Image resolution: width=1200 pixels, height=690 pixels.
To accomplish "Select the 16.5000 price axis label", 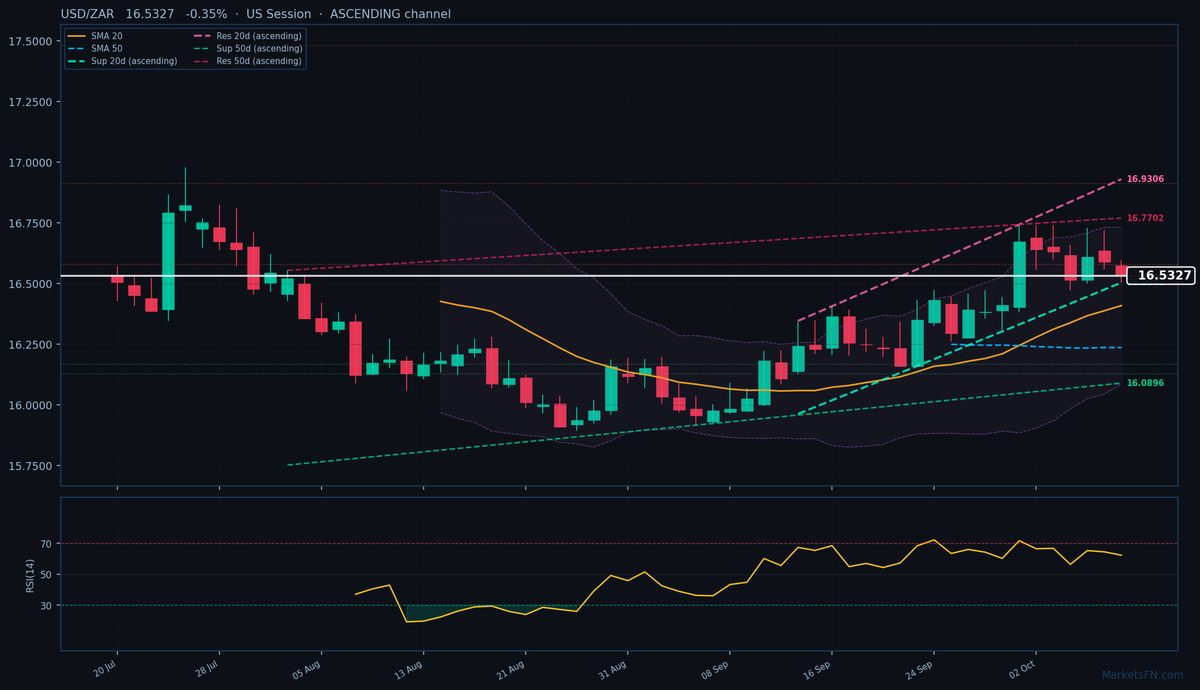I will coord(30,284).
